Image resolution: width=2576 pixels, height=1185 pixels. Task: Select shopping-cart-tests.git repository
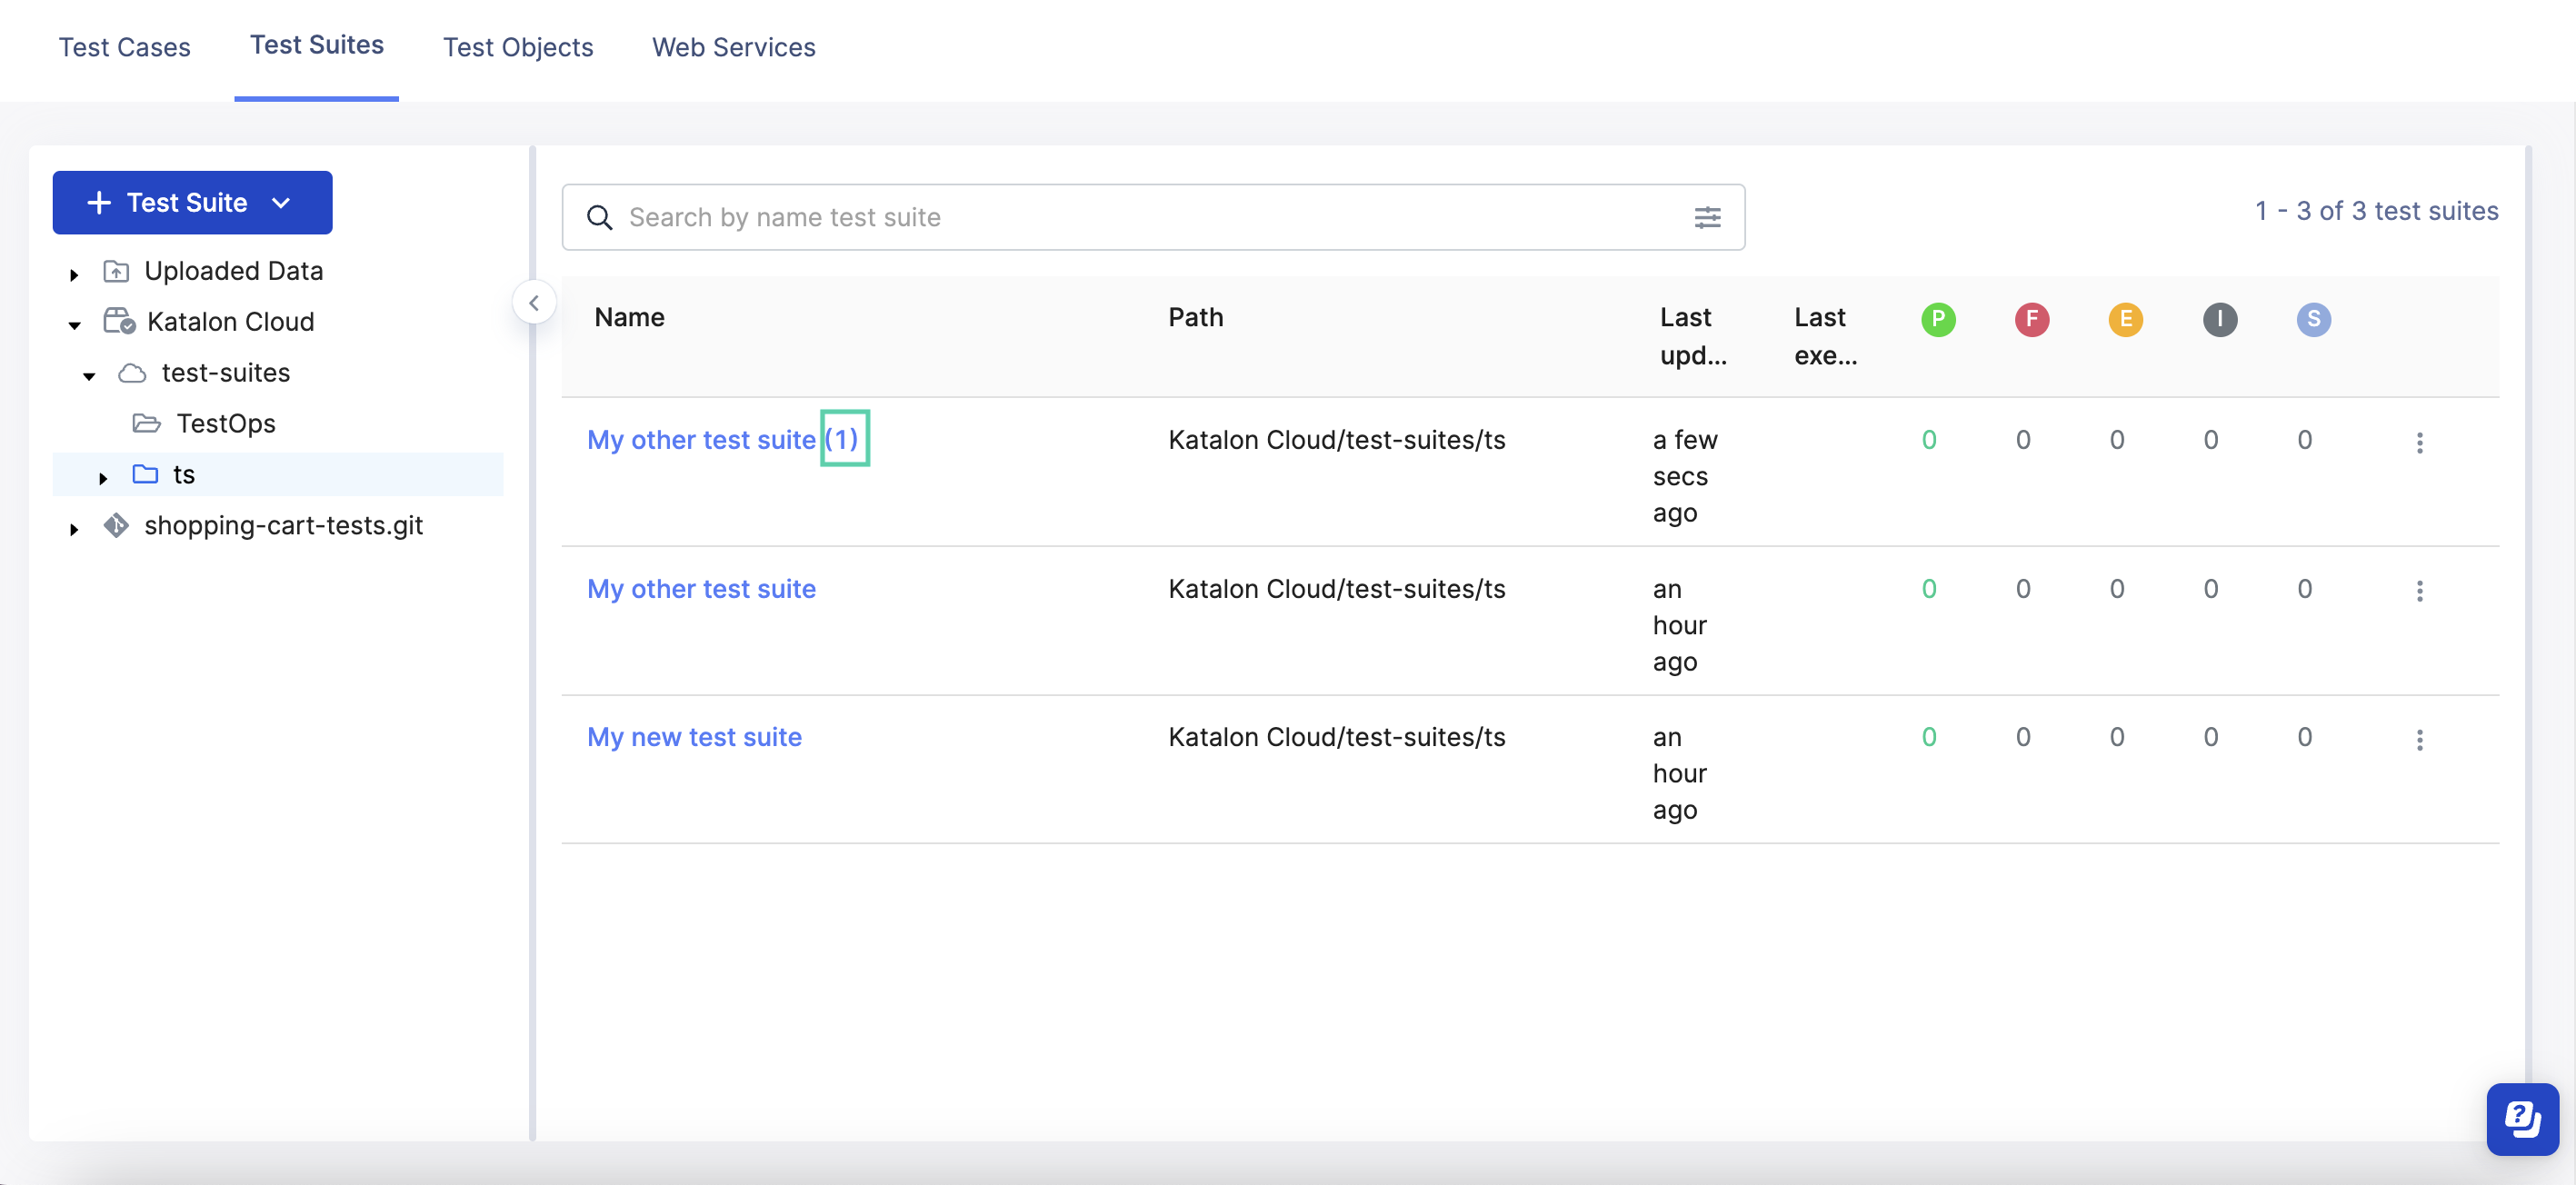coord(283,526)
